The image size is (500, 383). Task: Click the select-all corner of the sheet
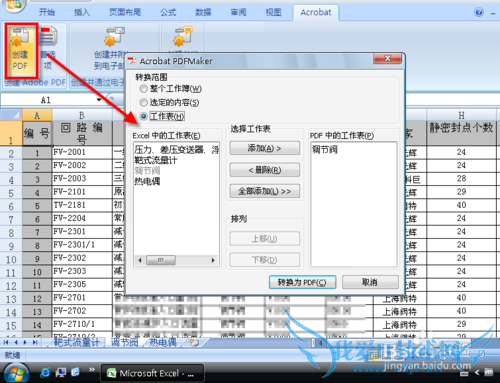pyautogui.click(x=11, y=115)
